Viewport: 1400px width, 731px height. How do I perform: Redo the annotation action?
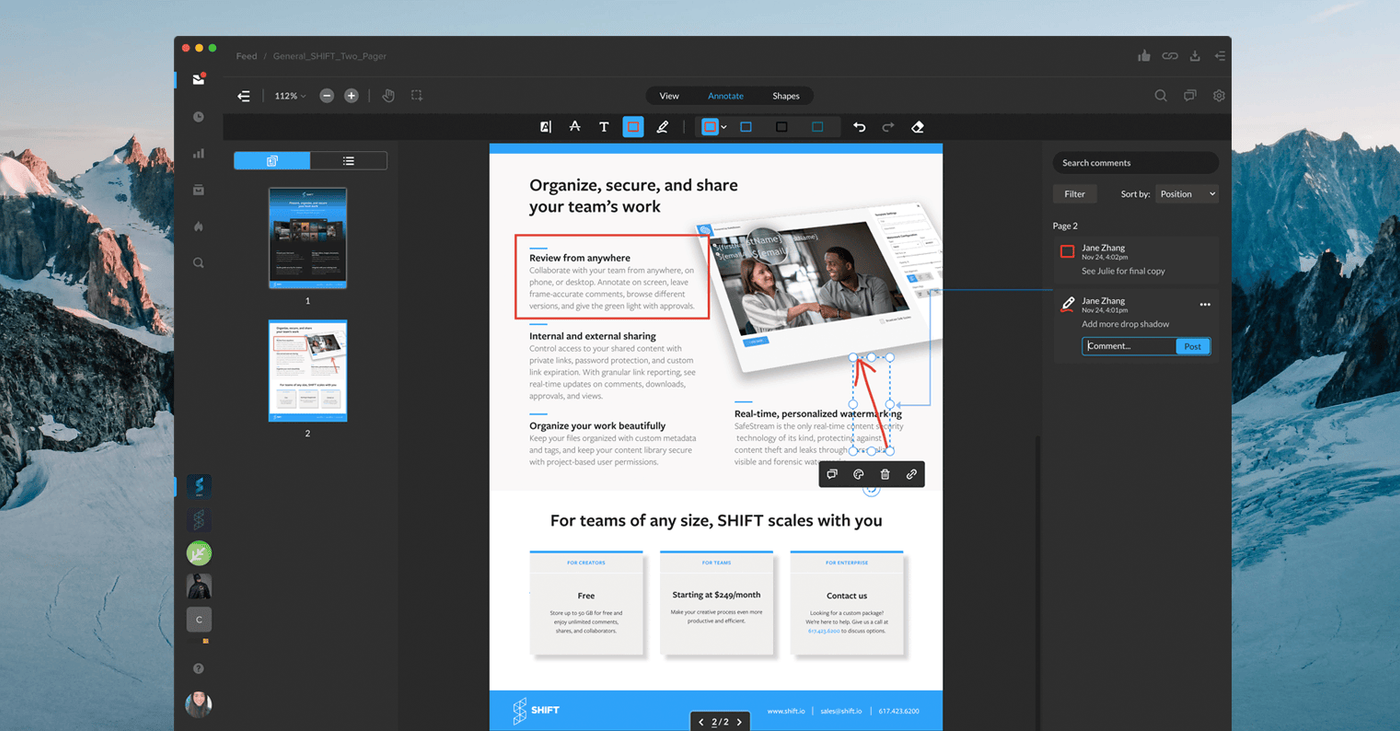coord(888,127)
